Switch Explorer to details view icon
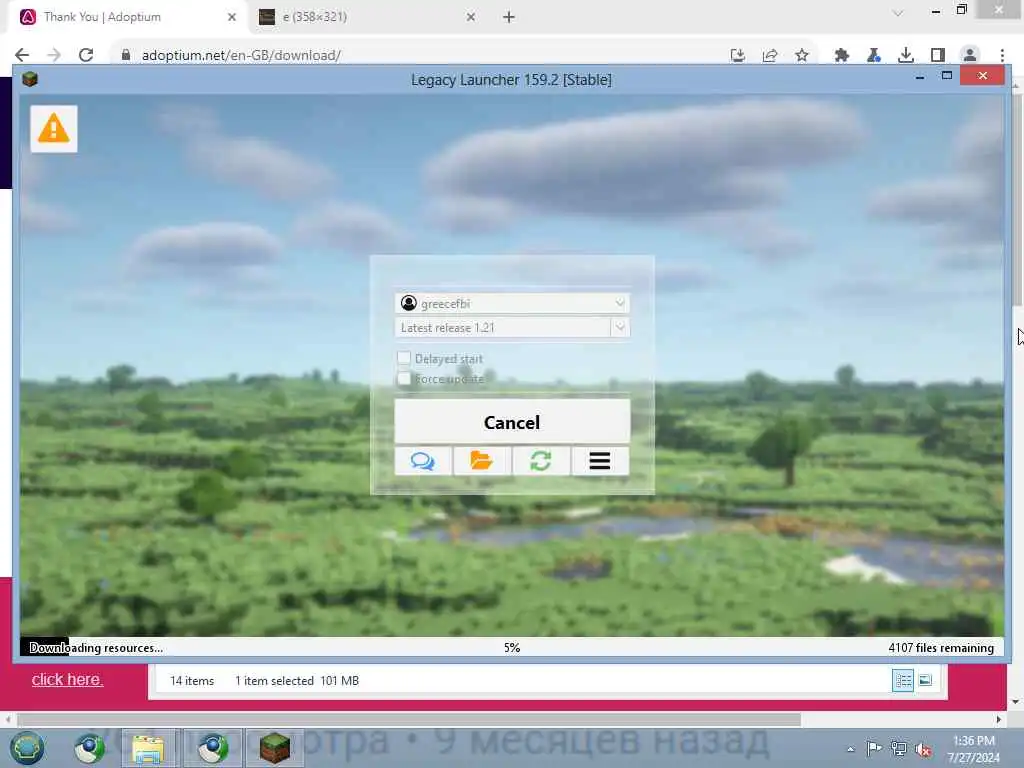The image size is (1024, 768). click(903, 680)
